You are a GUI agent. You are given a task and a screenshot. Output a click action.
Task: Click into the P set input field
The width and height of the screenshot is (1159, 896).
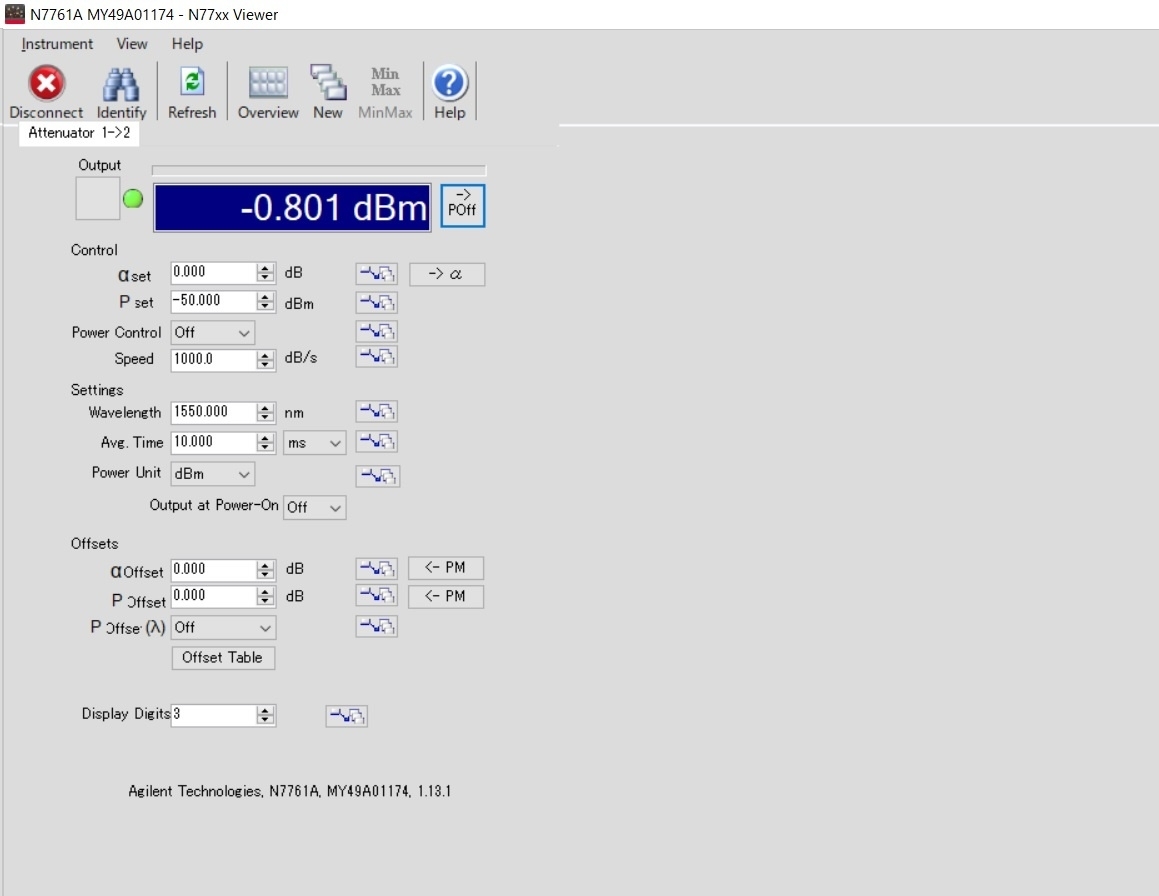click(x=212, y=301)
